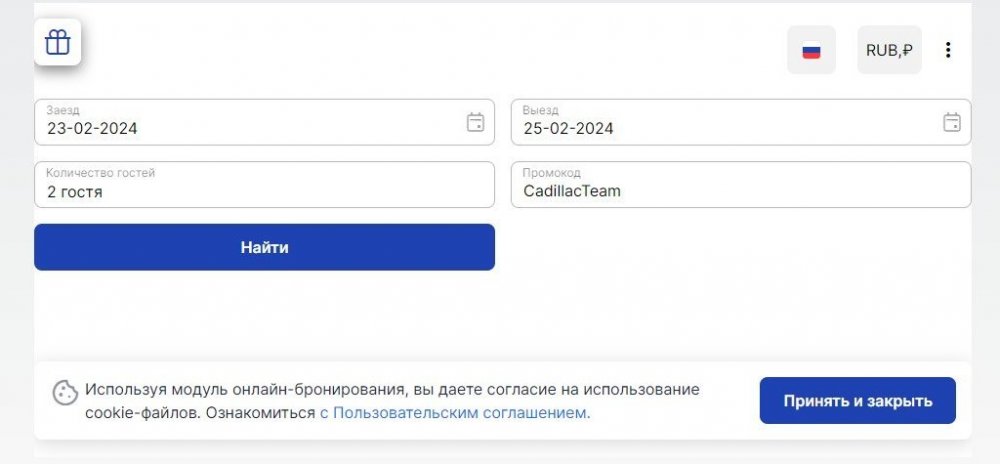Open the three-dot more options menu
1000x464 pixels.
pos(948,50)
